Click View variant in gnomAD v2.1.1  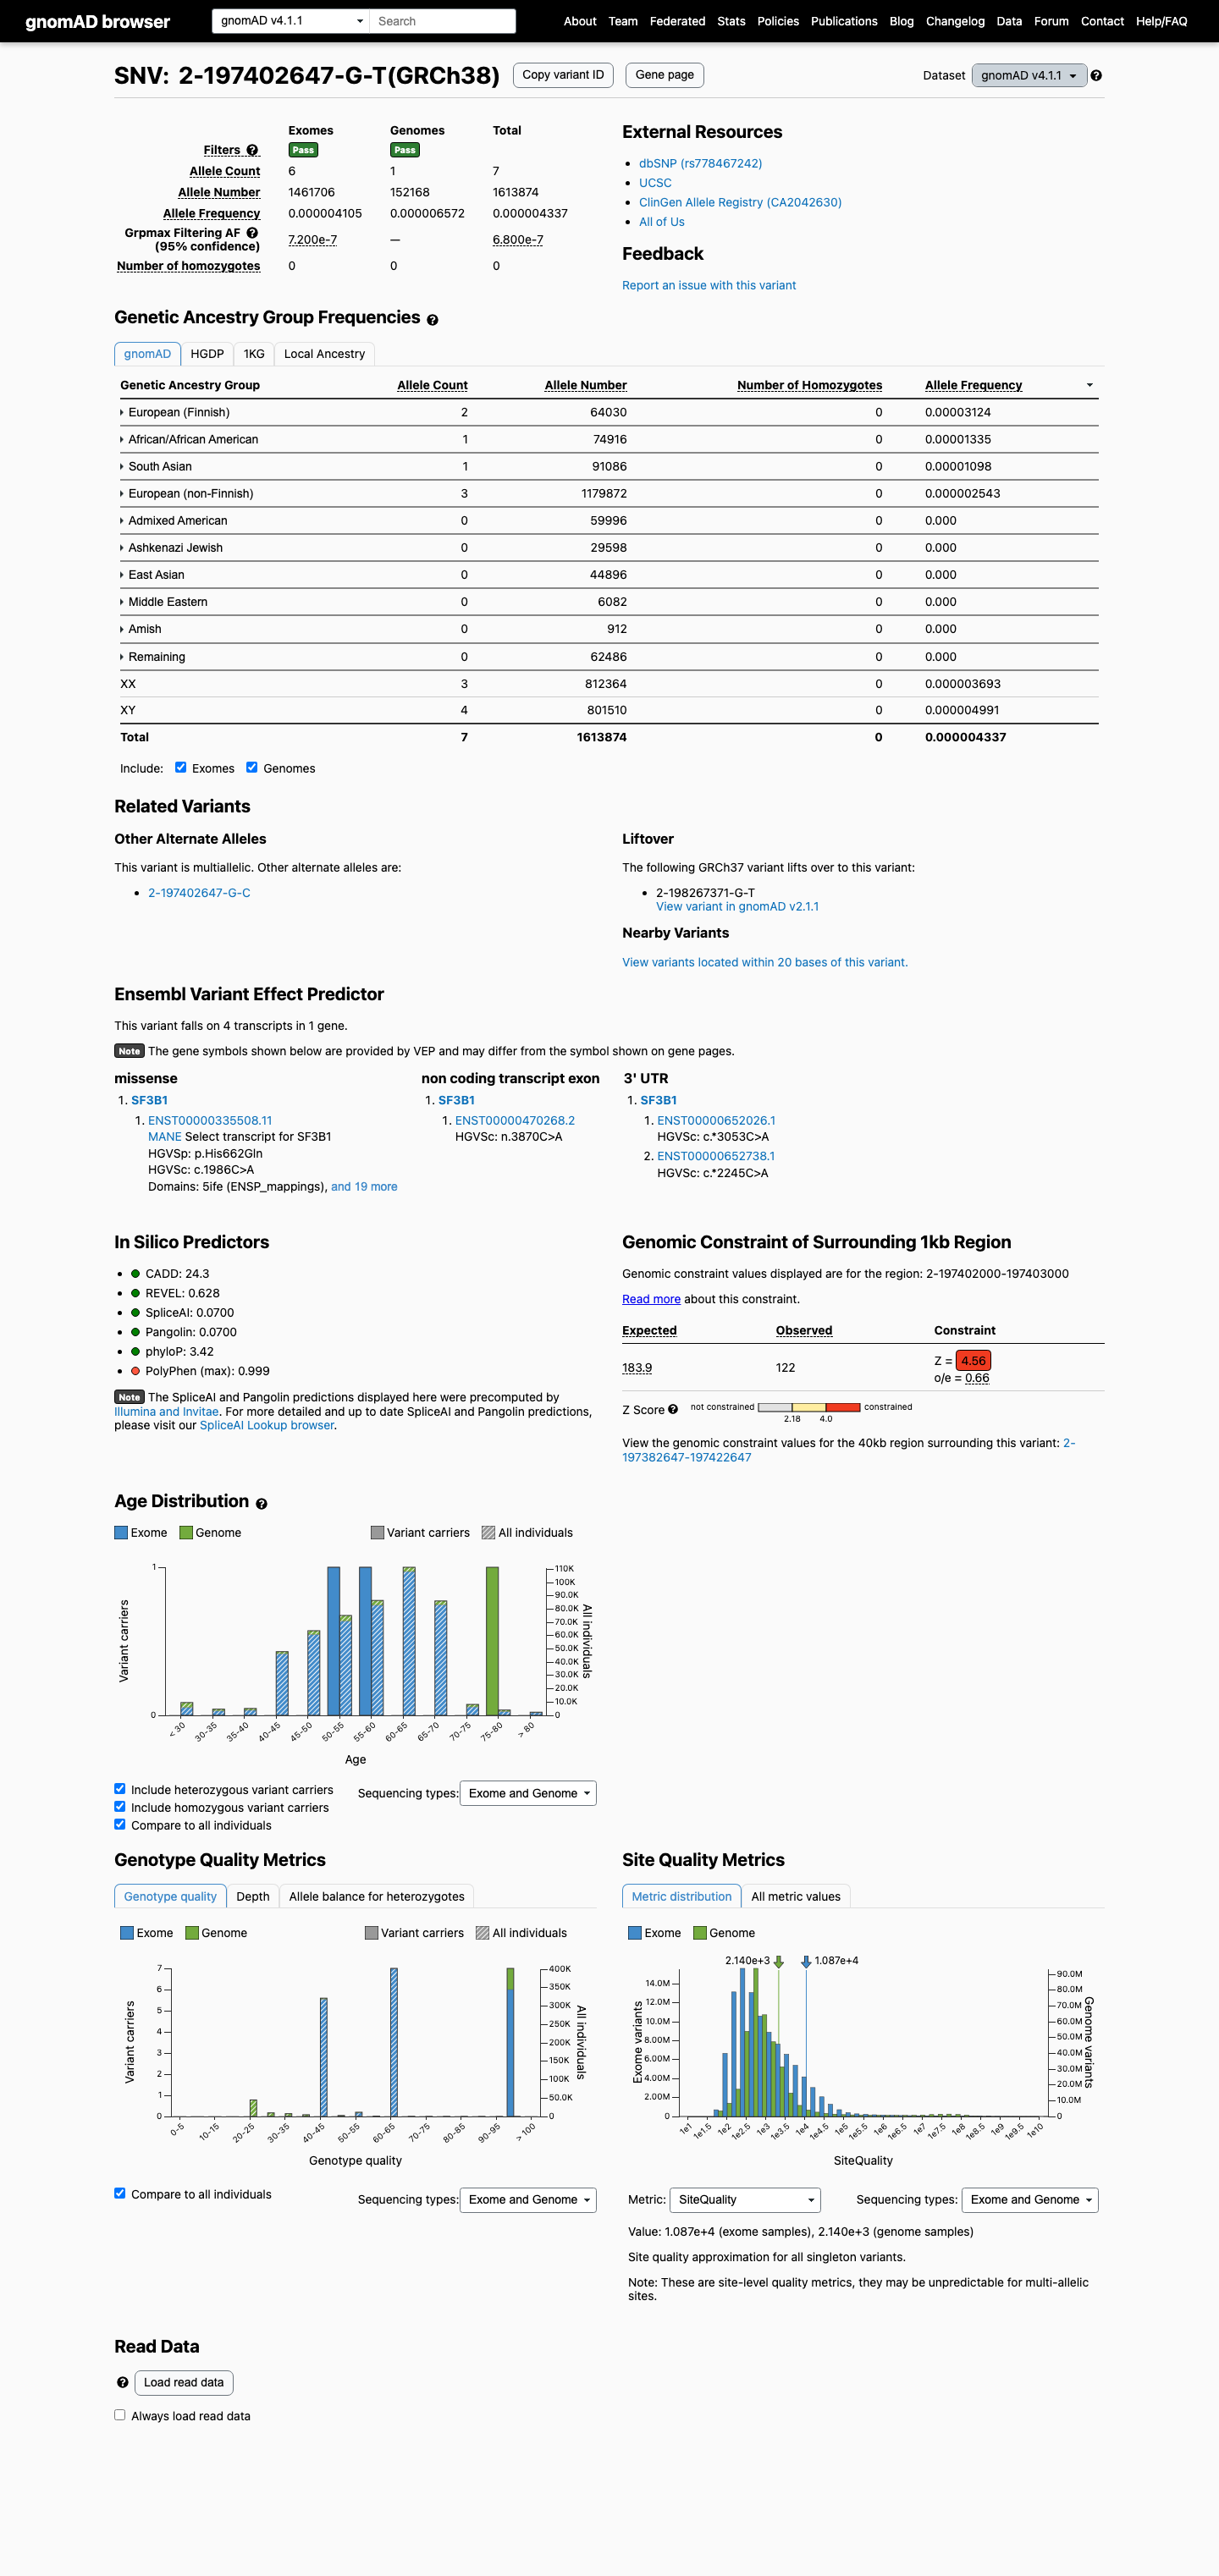[x=737, y=907]
